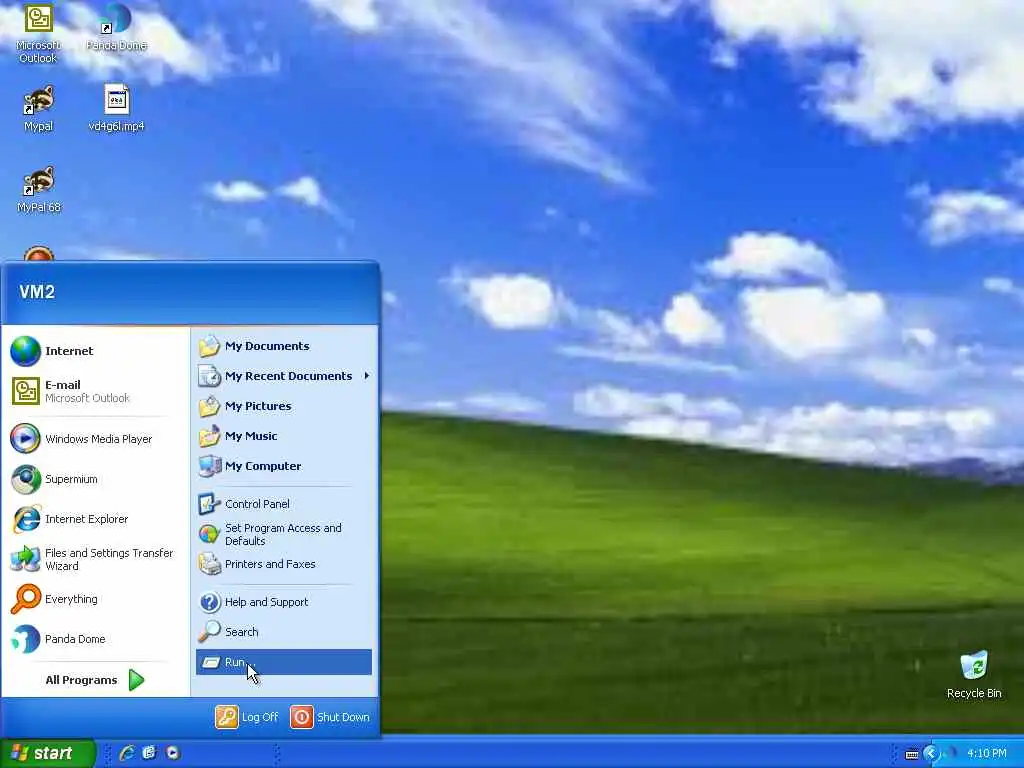Open My Computer

[283, 466]
